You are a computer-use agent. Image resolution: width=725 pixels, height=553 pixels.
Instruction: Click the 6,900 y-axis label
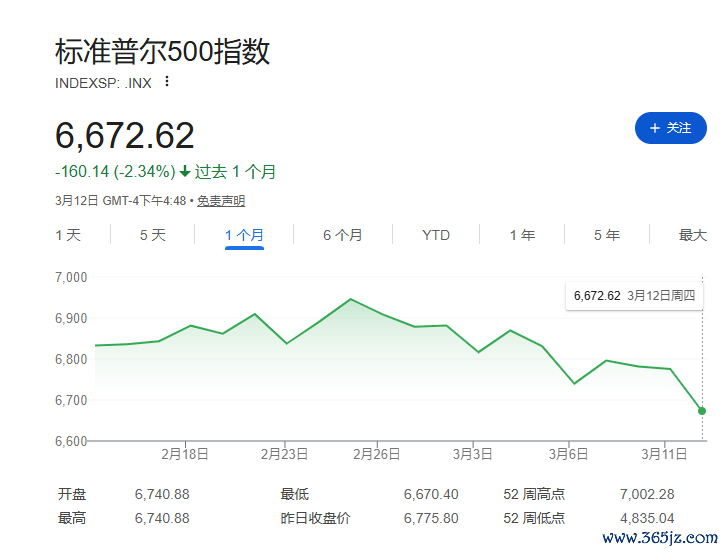pyautogui.click(x=71, y=318)
